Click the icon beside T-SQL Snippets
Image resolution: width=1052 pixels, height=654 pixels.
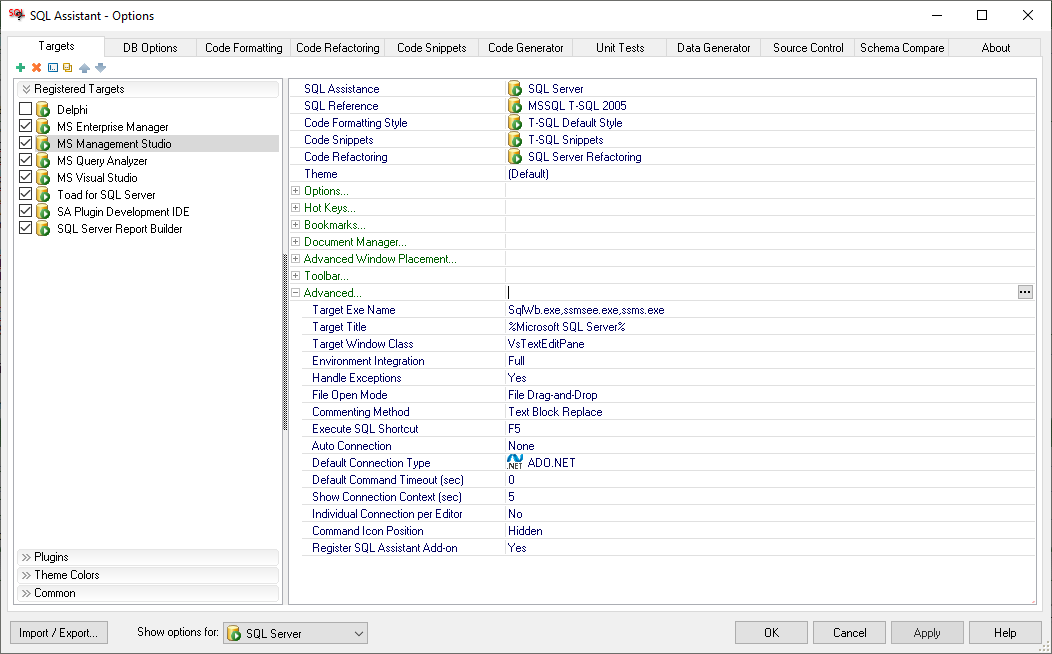click(515, 140)
